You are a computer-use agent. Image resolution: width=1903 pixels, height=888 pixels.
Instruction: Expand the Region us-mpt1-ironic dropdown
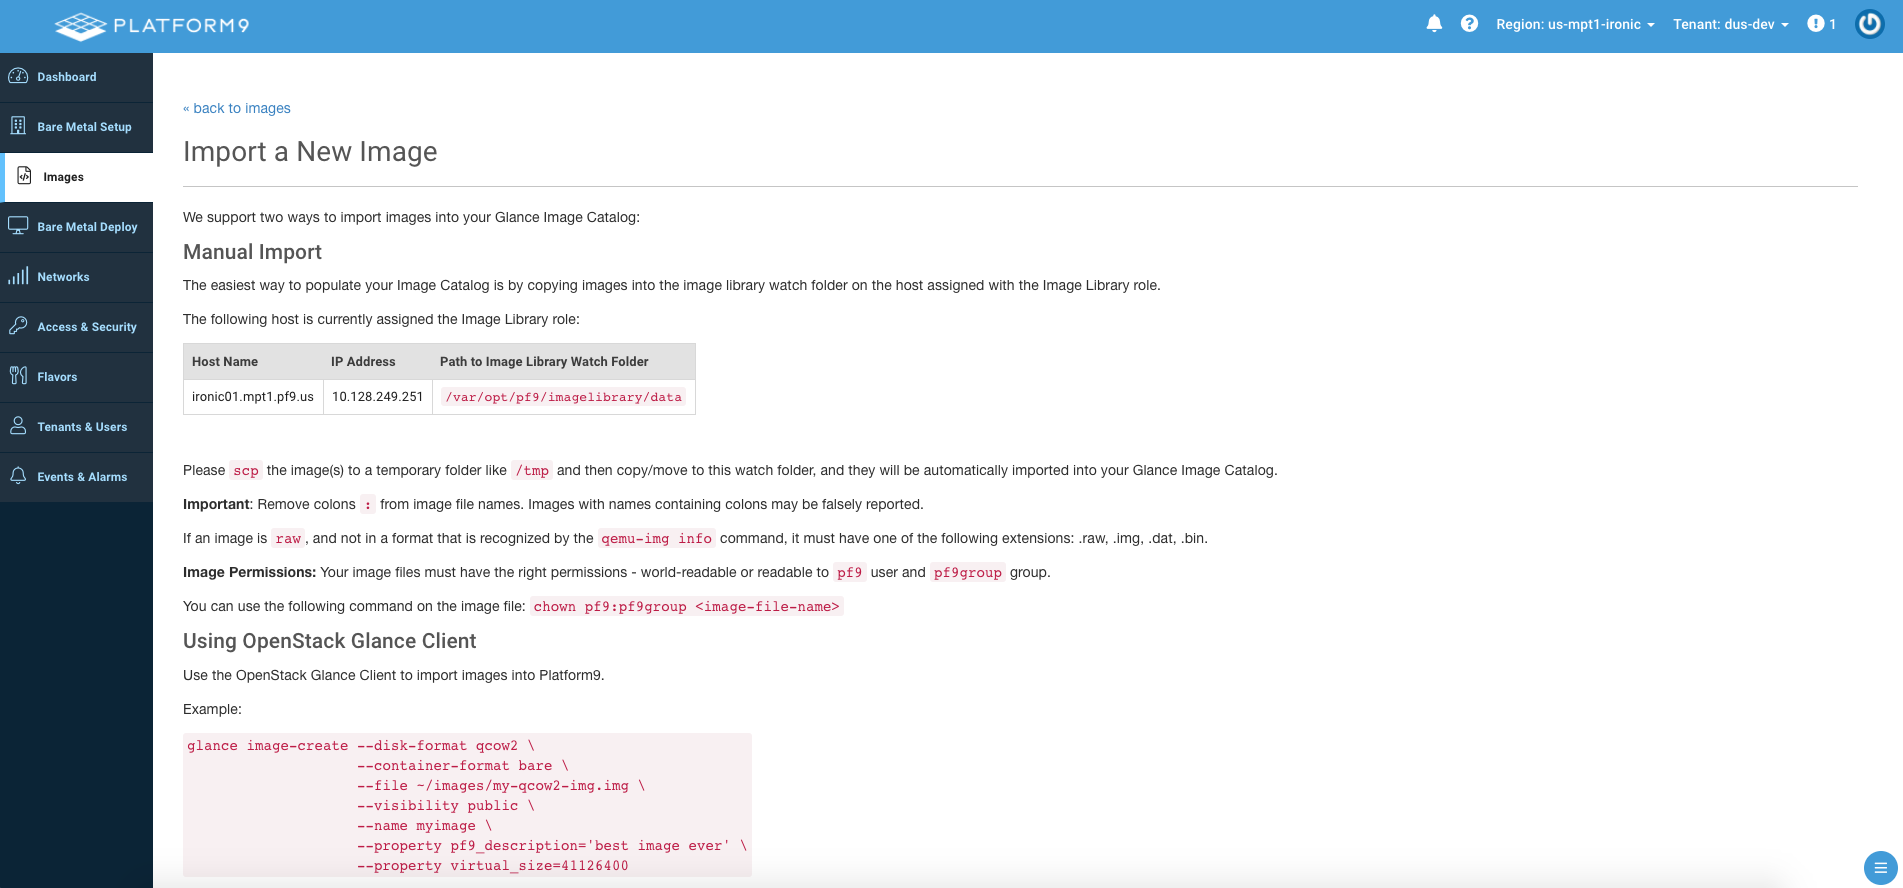[x=1575, y=25]
